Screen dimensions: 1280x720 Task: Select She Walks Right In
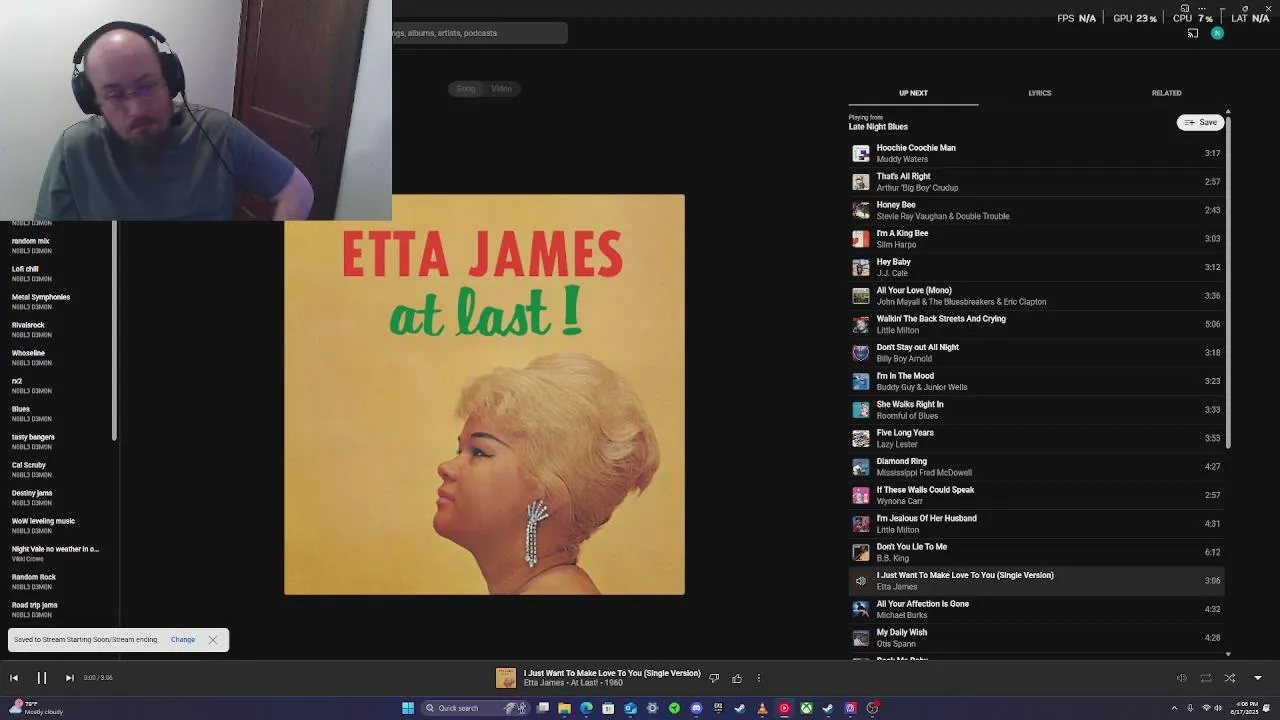(x=1036, y=410)
